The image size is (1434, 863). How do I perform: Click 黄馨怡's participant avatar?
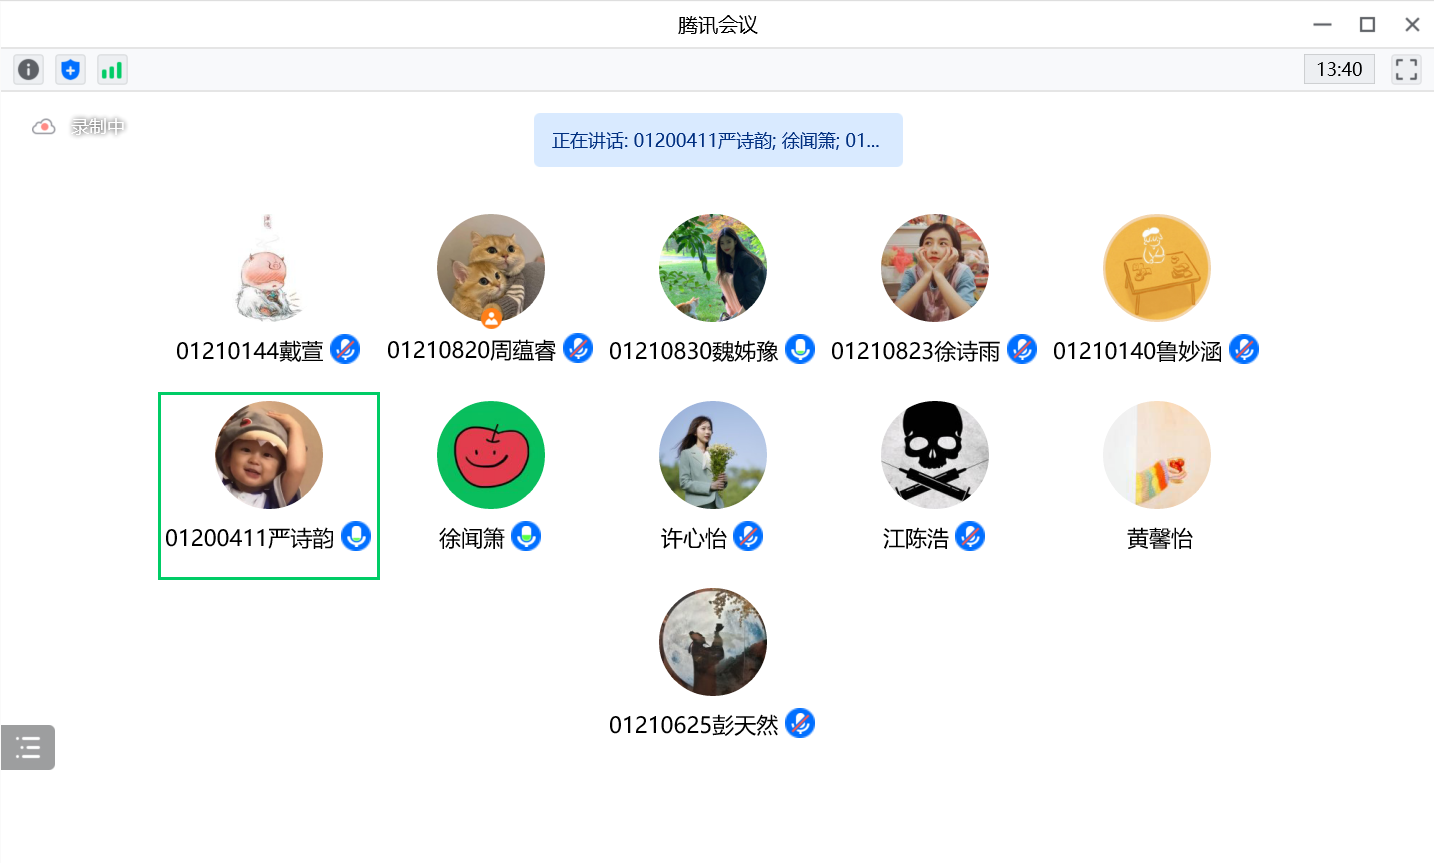[1157, 455]
